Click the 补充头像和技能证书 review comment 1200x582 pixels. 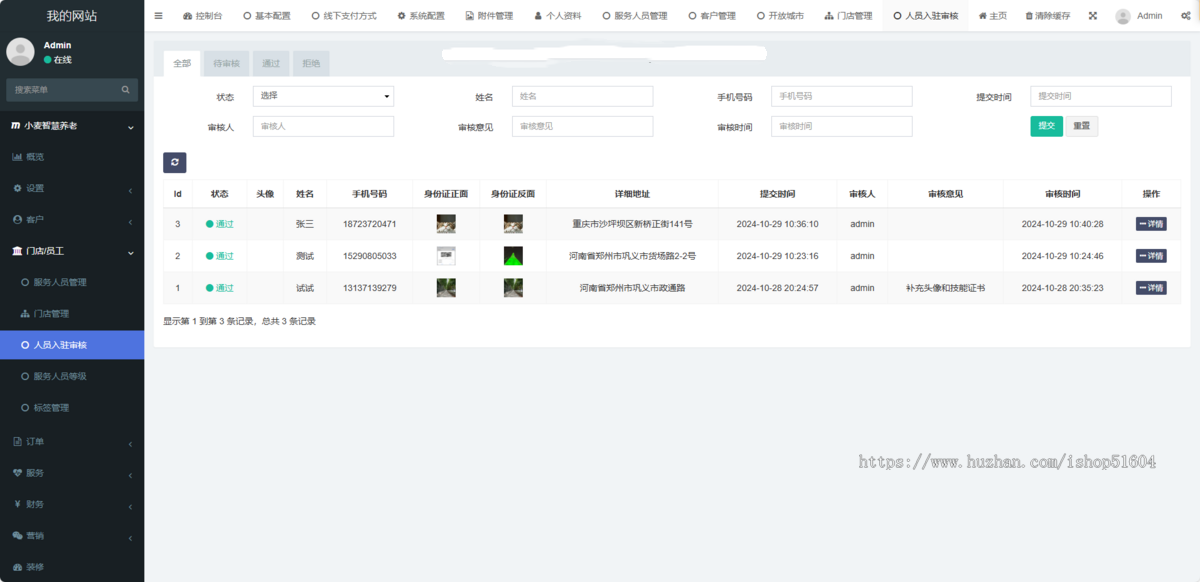945,288
